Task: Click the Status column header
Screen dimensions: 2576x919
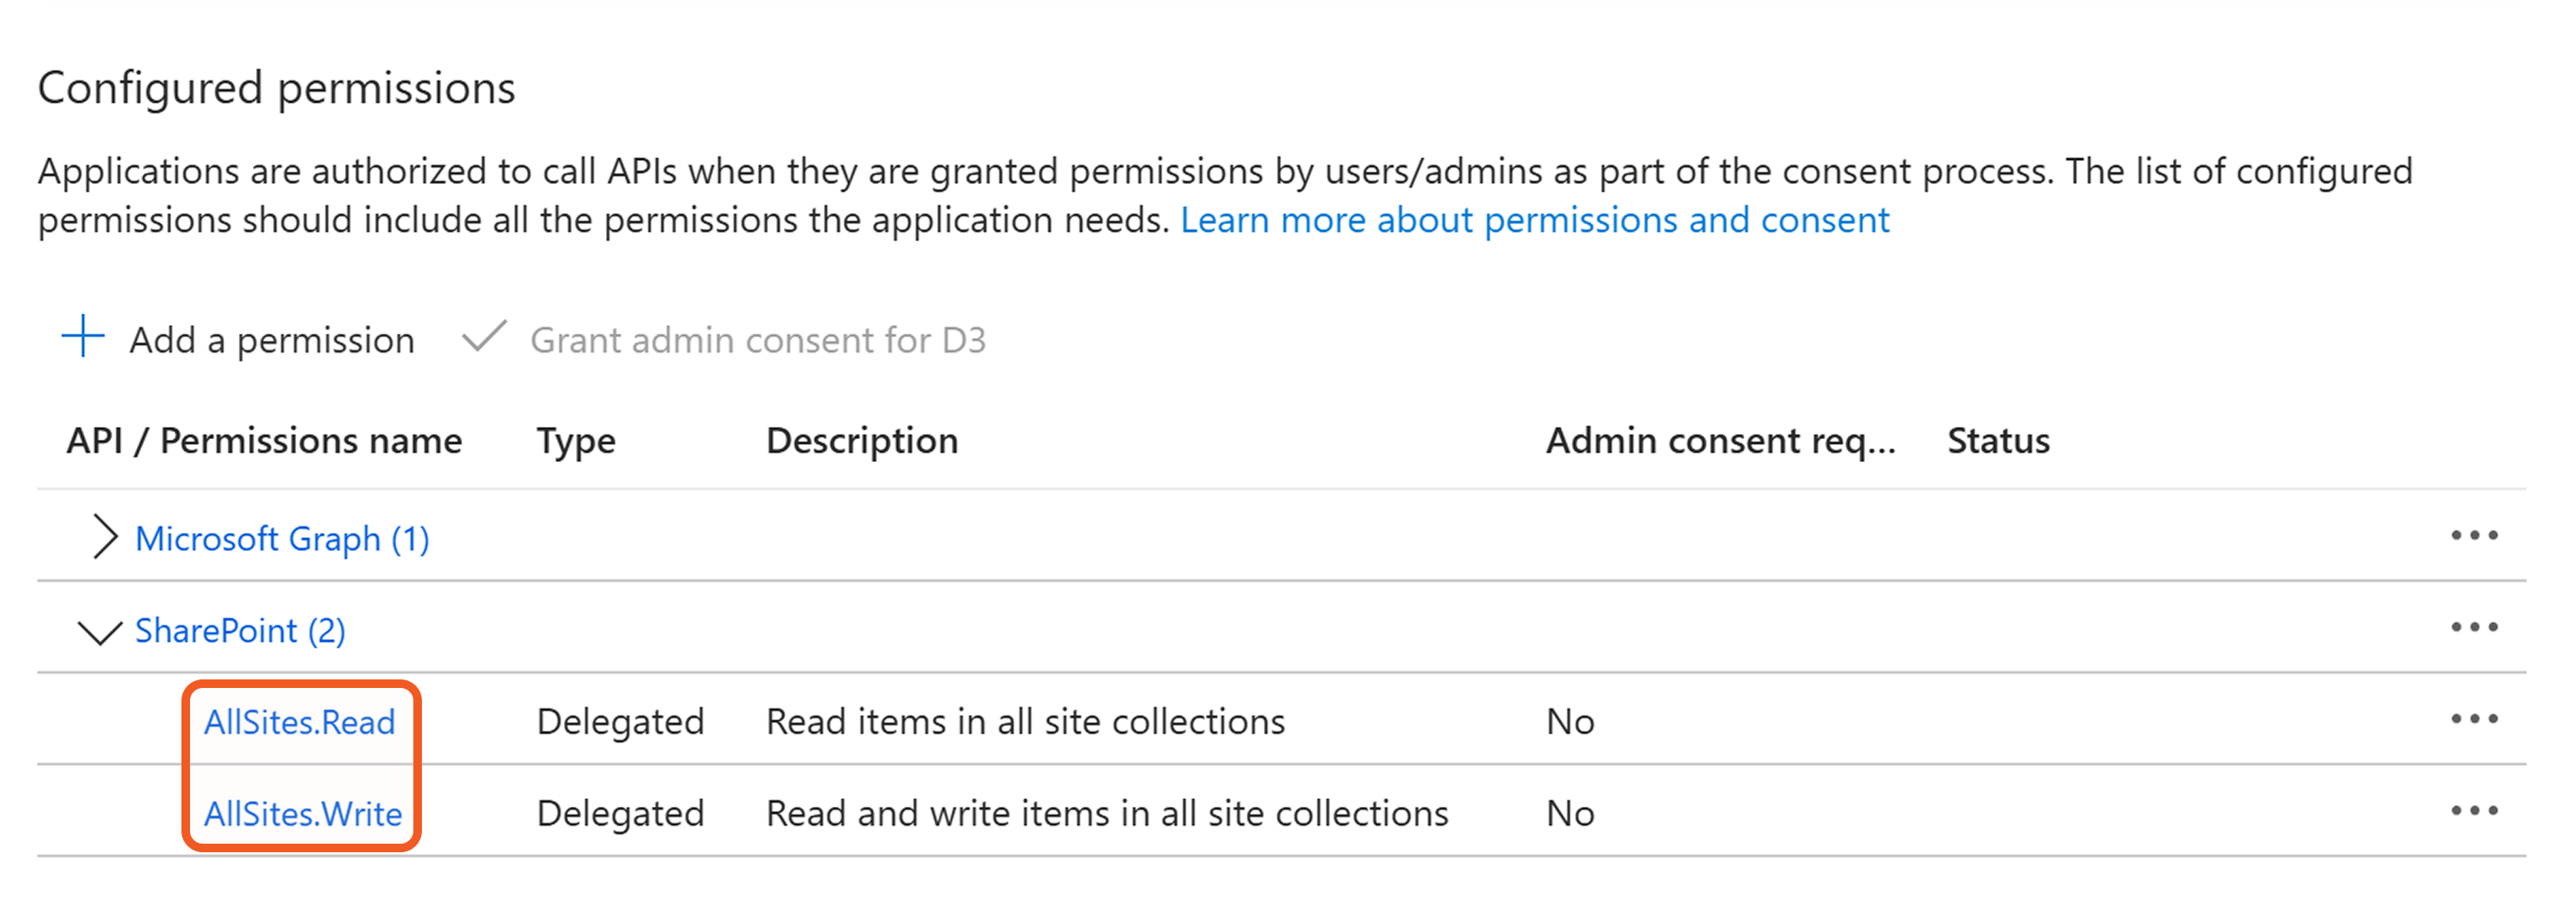Action: pos(1998,441)
